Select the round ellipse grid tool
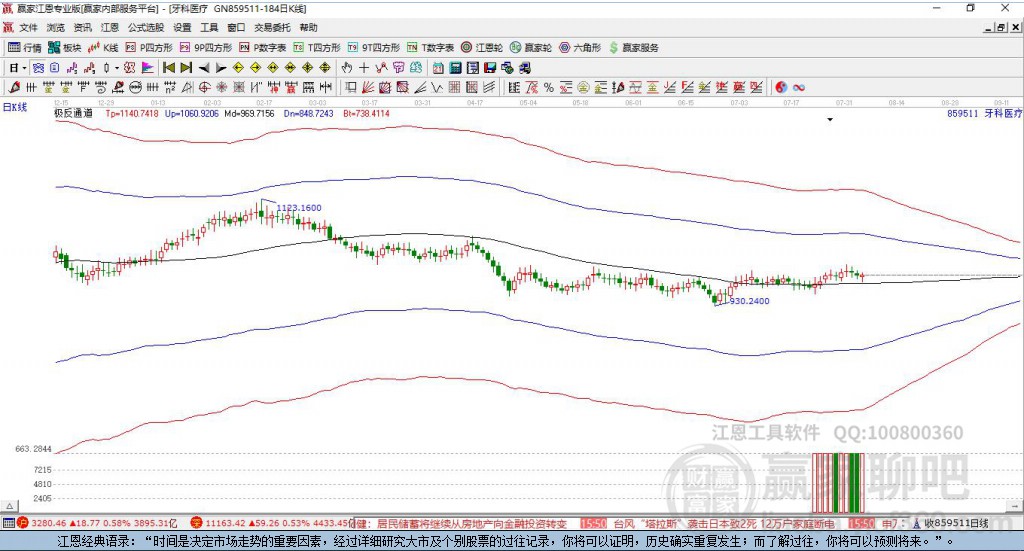Viewport: 1024px width, 551px height. point(135,87)
